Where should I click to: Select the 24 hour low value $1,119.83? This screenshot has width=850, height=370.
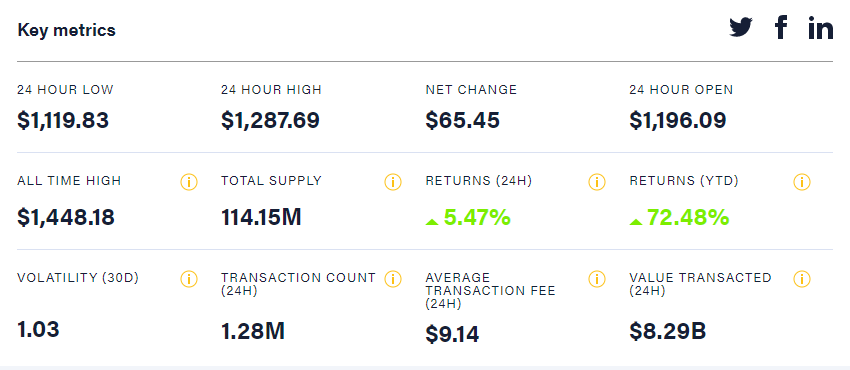coord(63,120)
